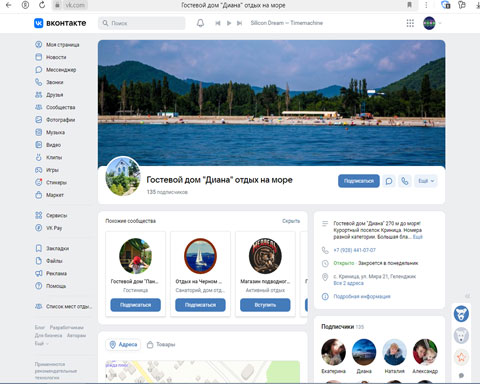Join Магазин подводног... community with Вступить
The image size is (480, 384).
(265, 305)
